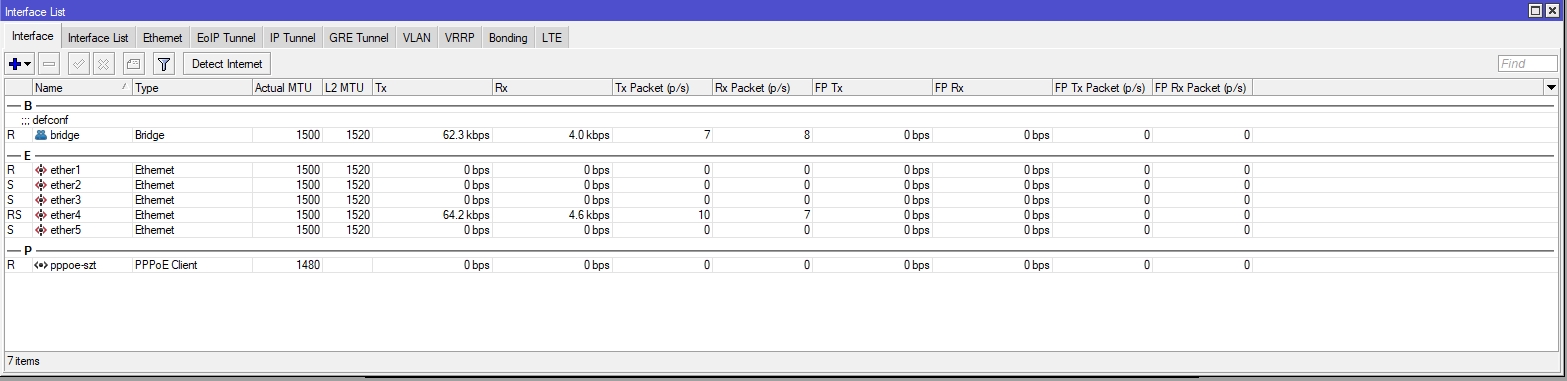
Task: Click the 7 items status text
Action: (x=24, y=361)
